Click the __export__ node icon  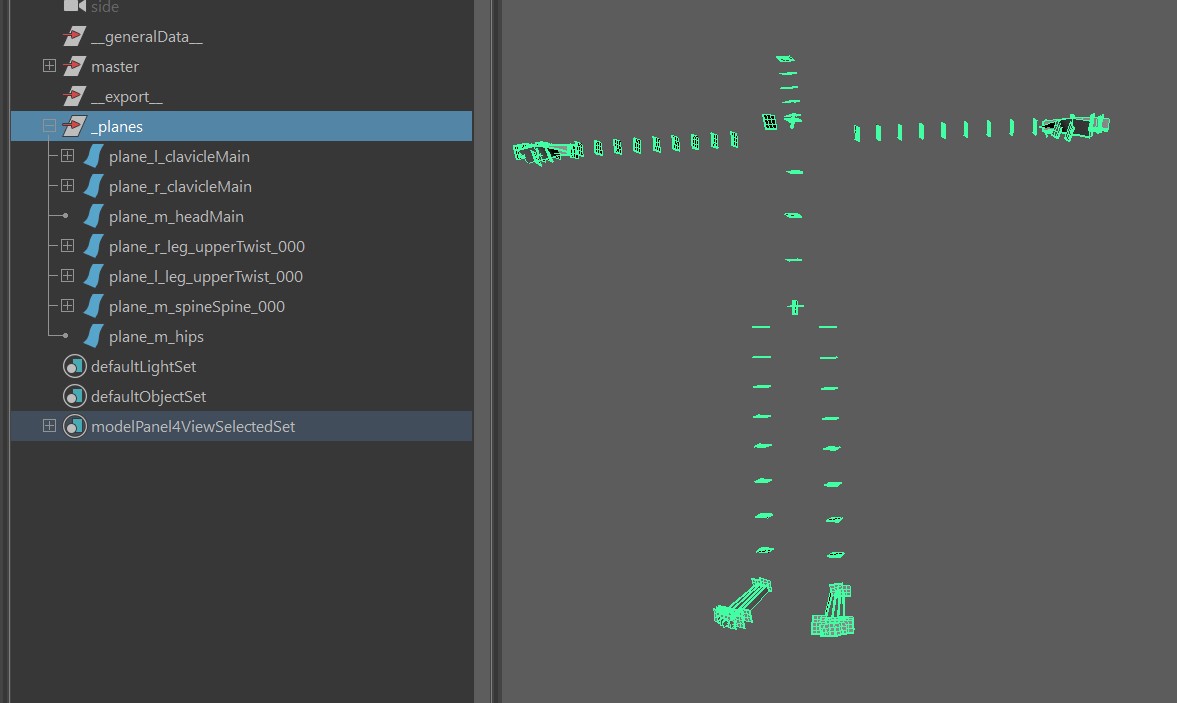click(x=73, y=97)
